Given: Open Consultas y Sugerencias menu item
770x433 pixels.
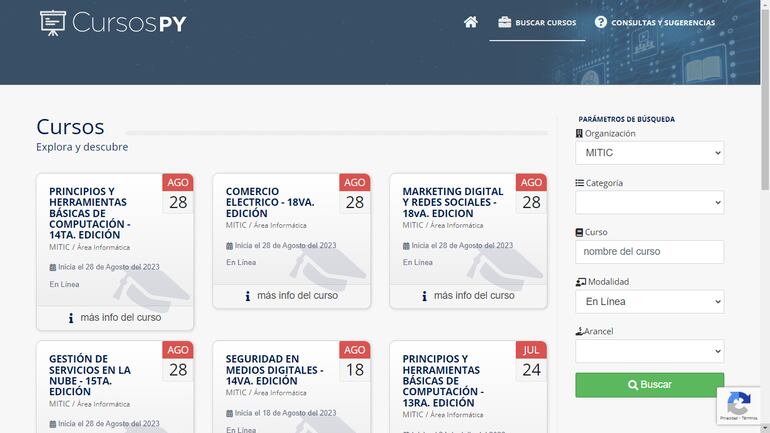Looking at the screenshot, I should click(x=662, y=22).
